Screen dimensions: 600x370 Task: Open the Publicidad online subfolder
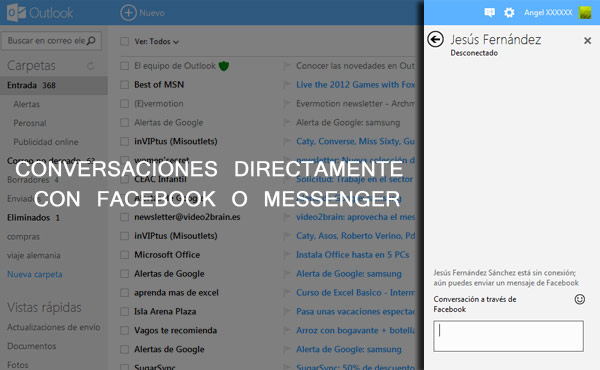(46, 142)
